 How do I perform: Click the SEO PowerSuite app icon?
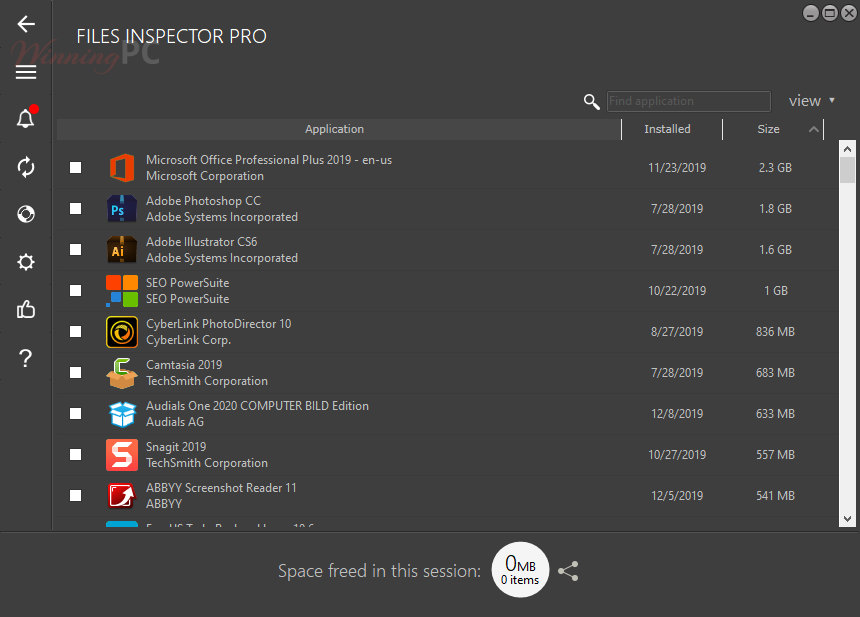pyautogui.click(x=122, y=291)
